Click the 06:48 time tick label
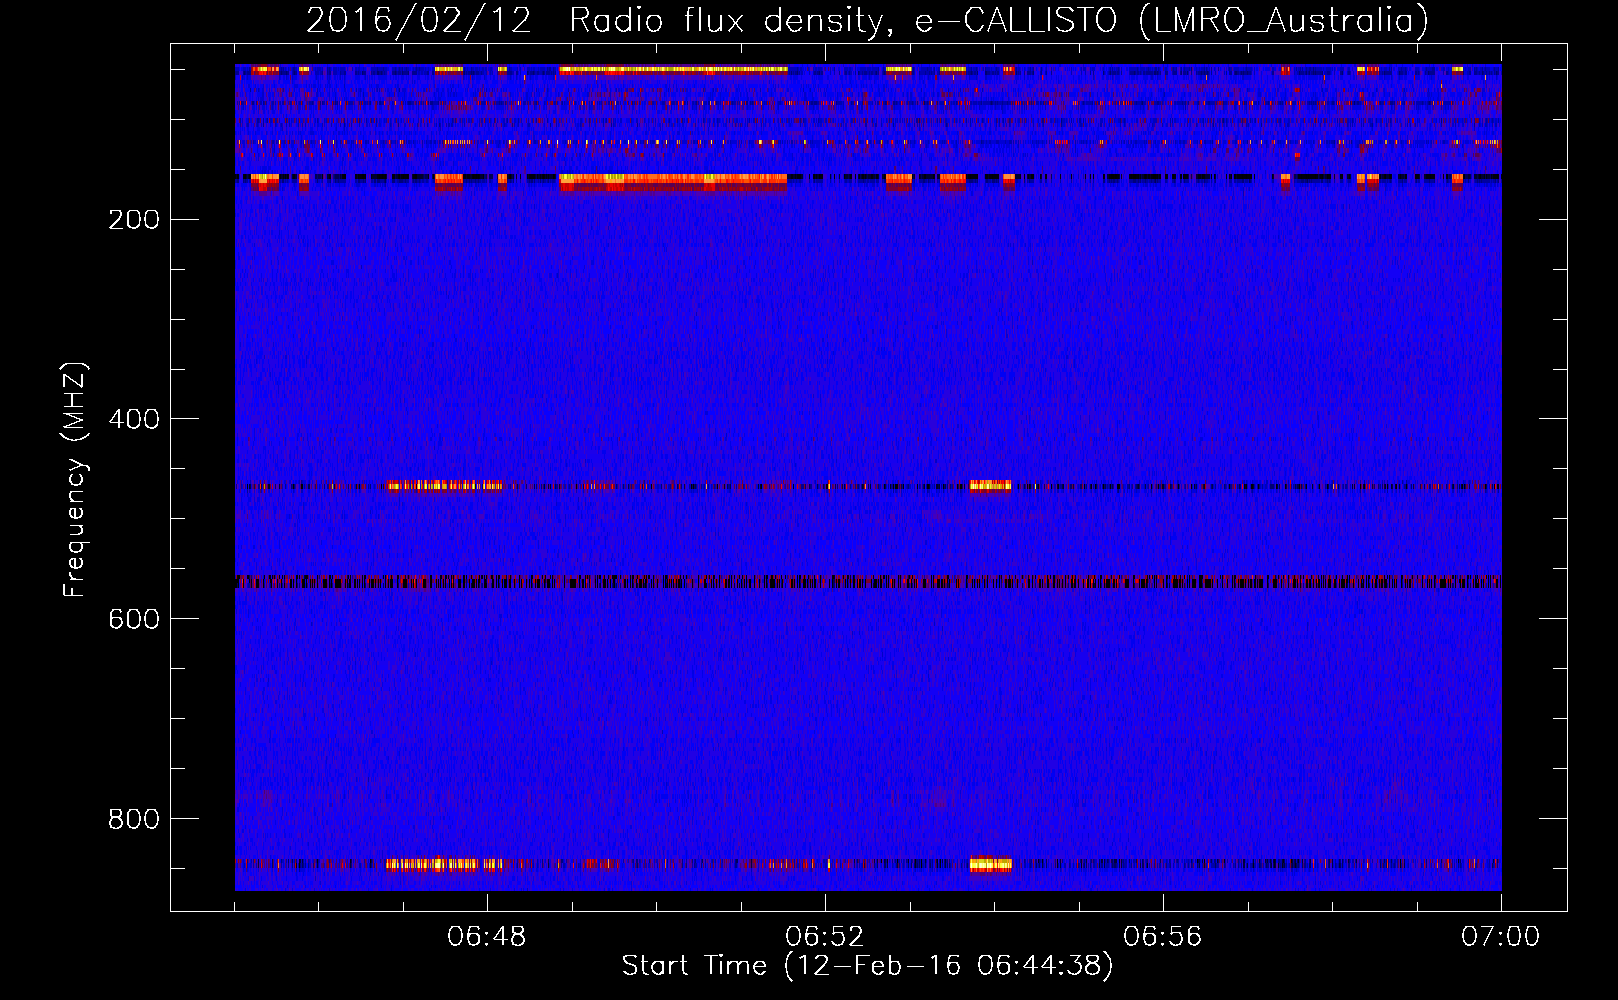 click(487, 937)
